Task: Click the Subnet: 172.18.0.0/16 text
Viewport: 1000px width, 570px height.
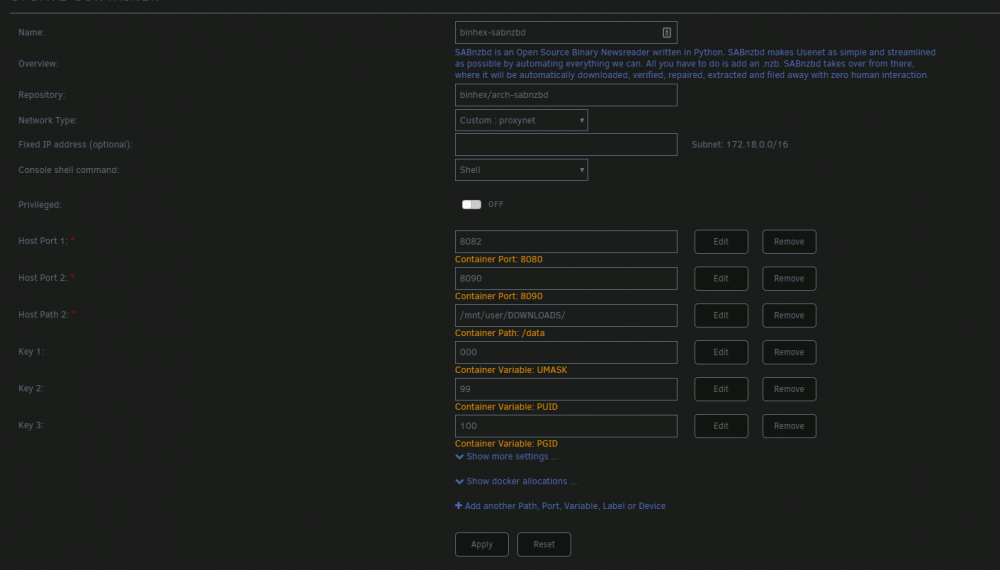Action: [740, 145]
